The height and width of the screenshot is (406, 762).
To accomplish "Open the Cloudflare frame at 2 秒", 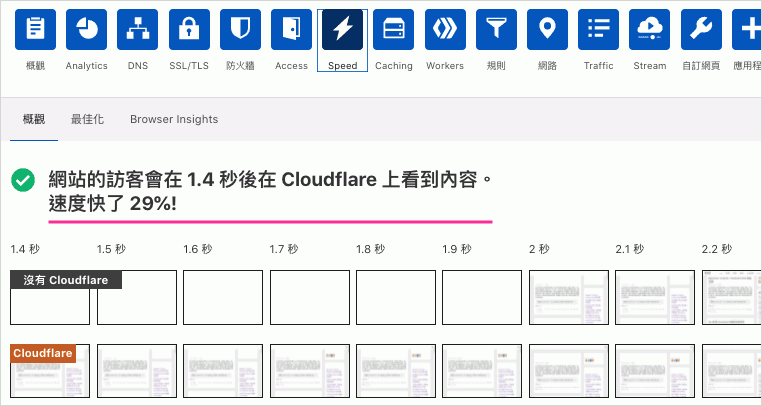I will (x=569, y=371).
